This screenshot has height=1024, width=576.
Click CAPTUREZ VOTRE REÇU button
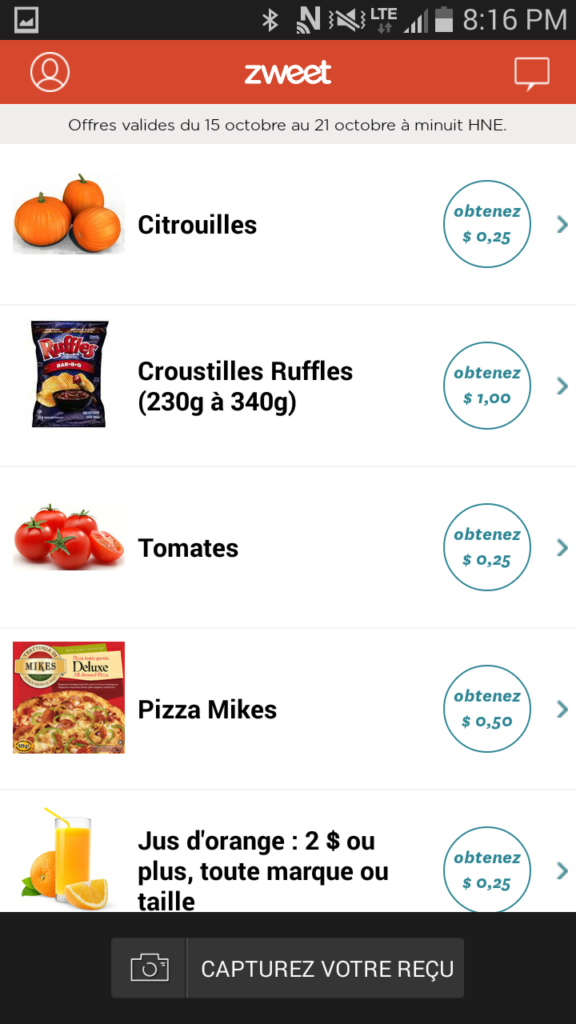coord(288,968)
